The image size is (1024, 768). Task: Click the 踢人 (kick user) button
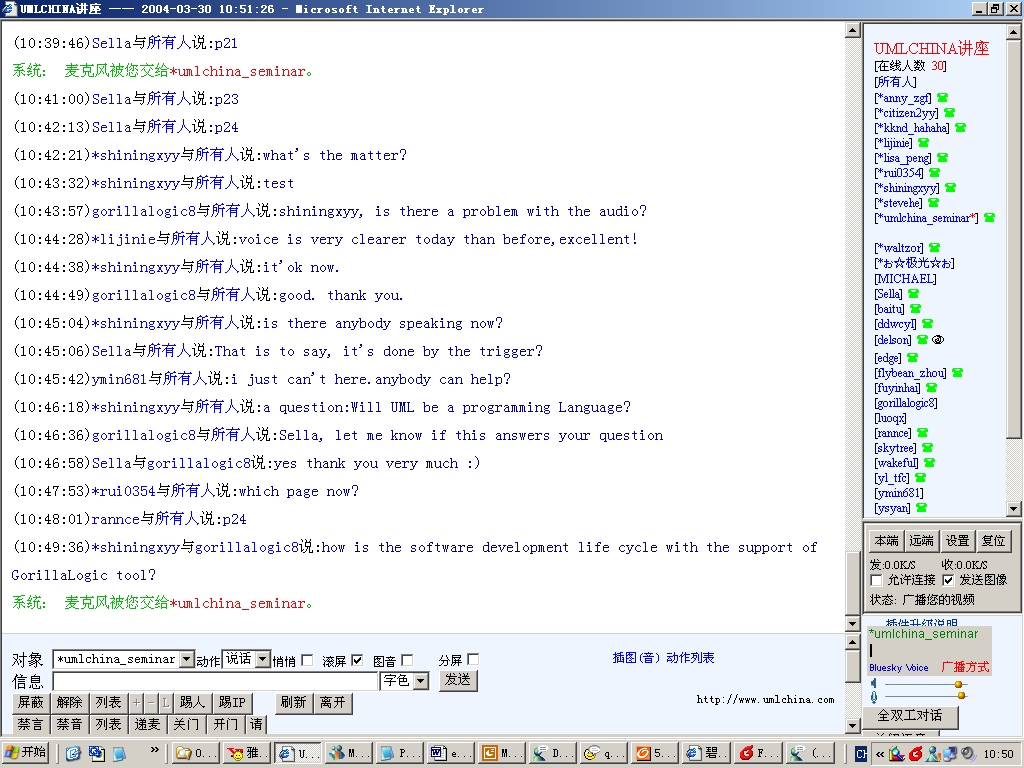[193, 703]
